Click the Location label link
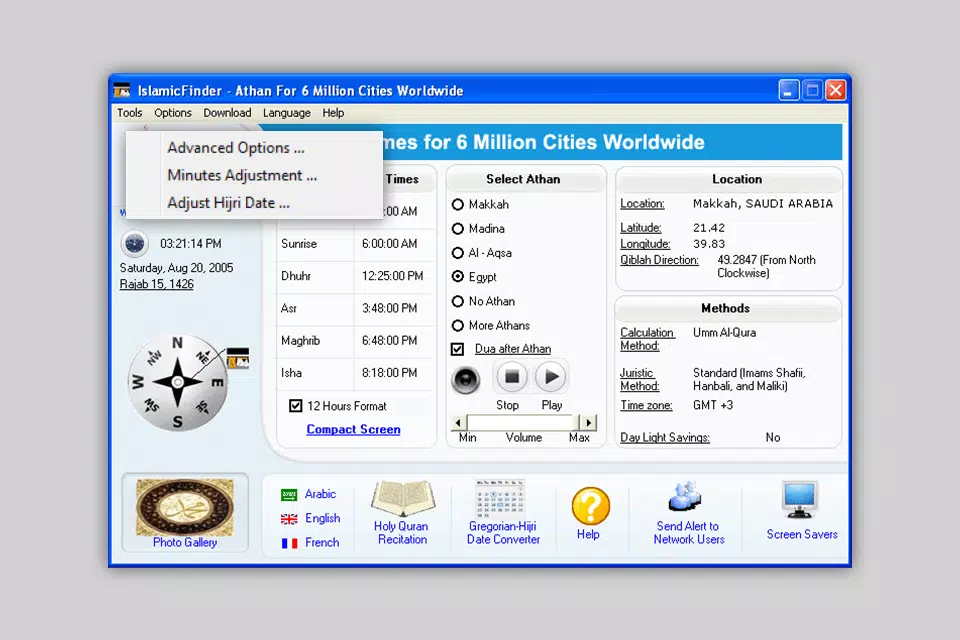Image resolution: width=960 pixels, height=640 pixels. coord(642,203)
